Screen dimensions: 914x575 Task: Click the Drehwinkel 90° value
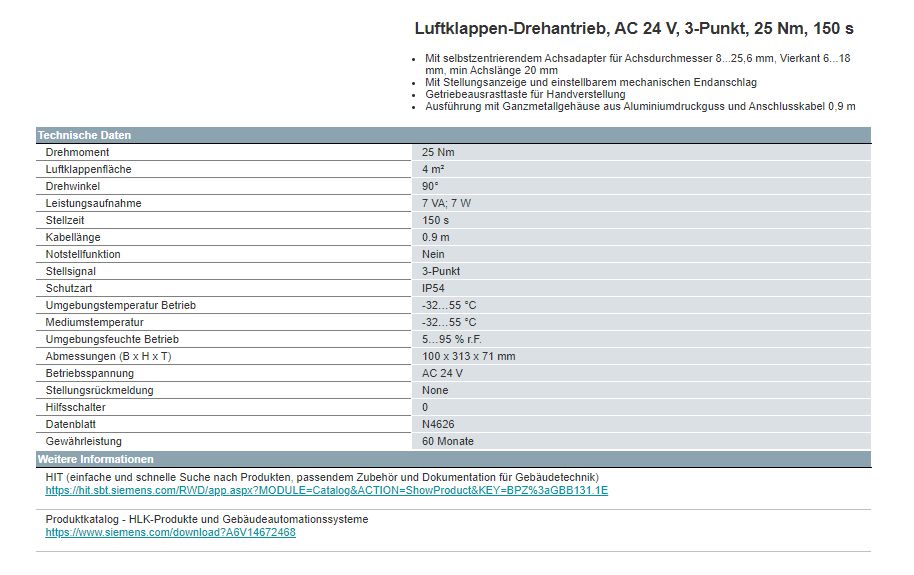coord(431,186)
